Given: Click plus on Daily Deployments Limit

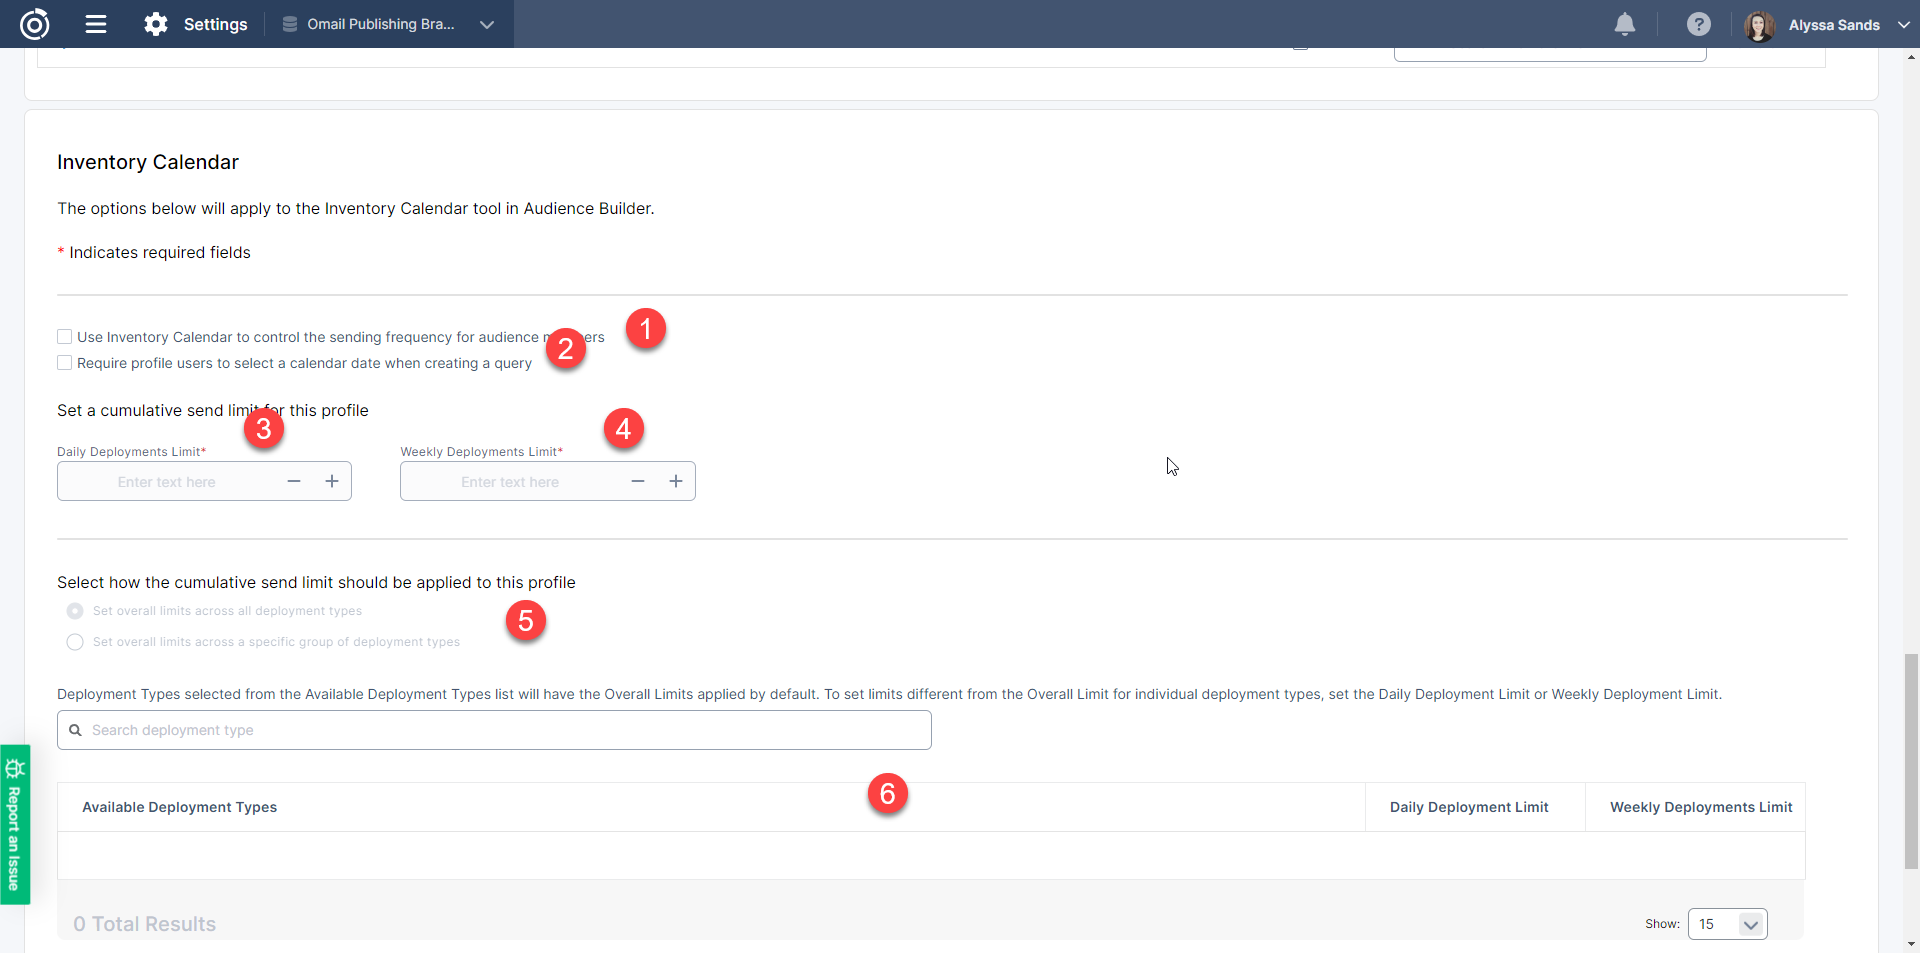Looking at the screenshot, I should click(332, 482).
